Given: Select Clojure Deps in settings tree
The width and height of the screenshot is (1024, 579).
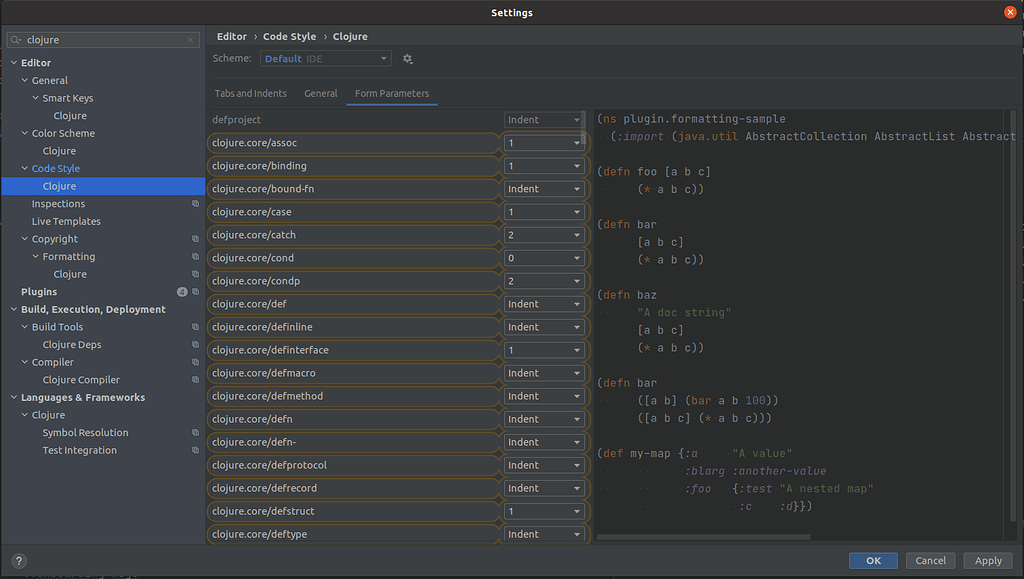Looking at the screenshot, I should pyautogui.click(x=72, y=345).
